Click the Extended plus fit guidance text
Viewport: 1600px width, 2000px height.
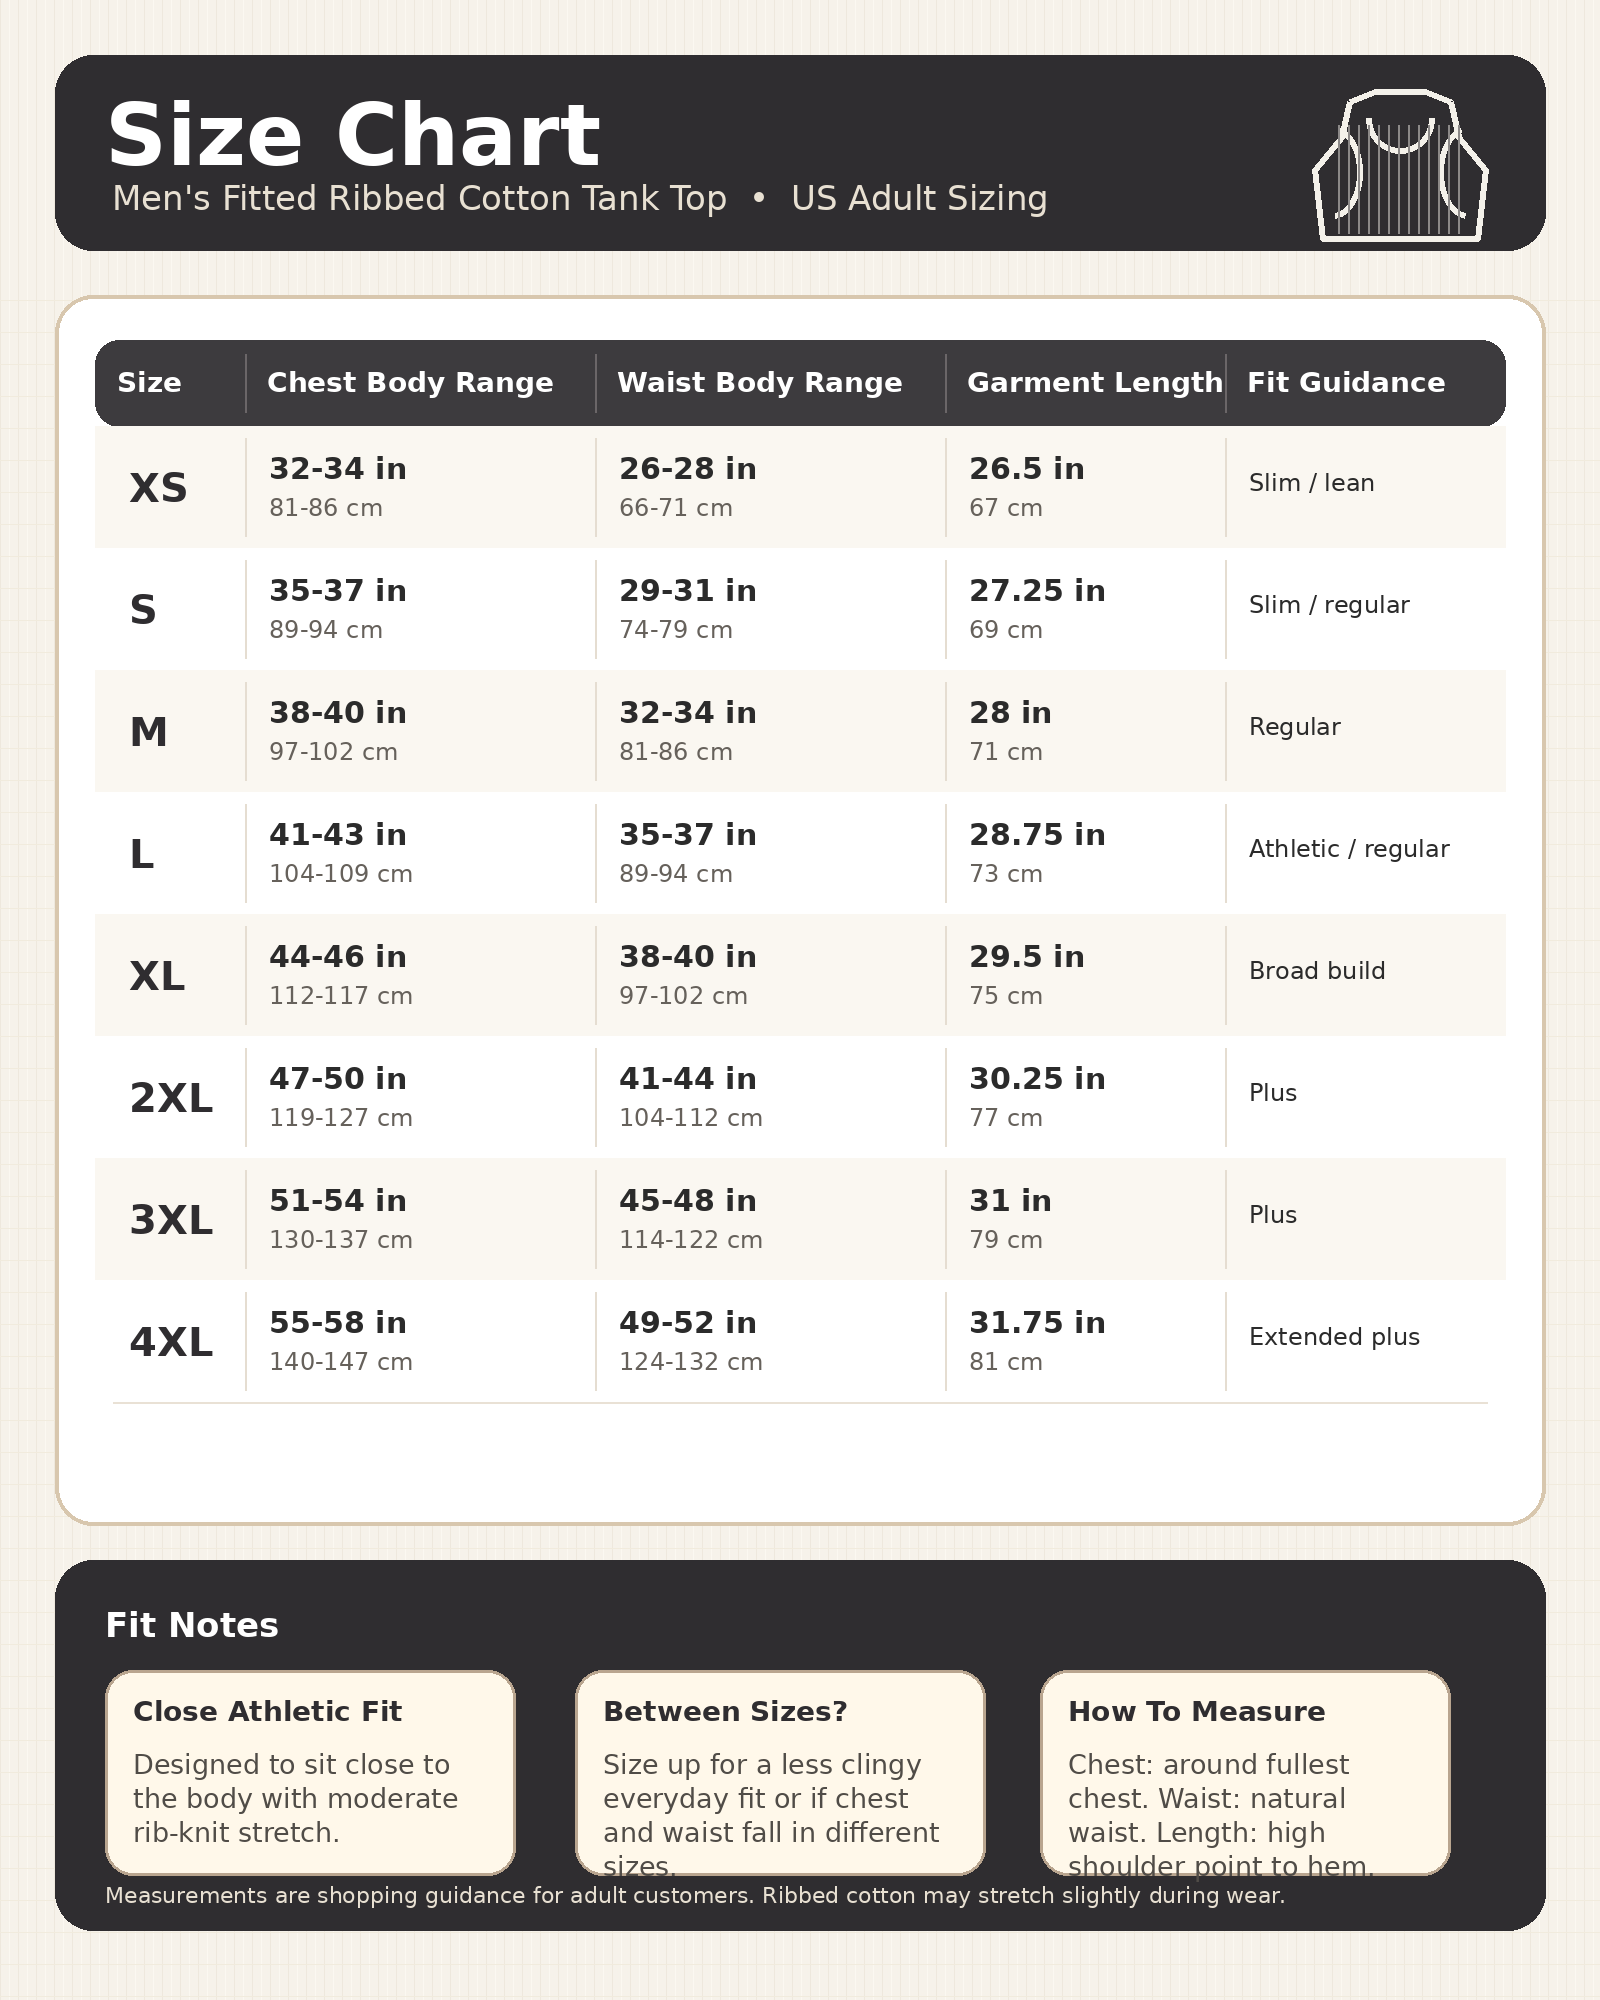pyautogui.click(x=1334, y=1336)
